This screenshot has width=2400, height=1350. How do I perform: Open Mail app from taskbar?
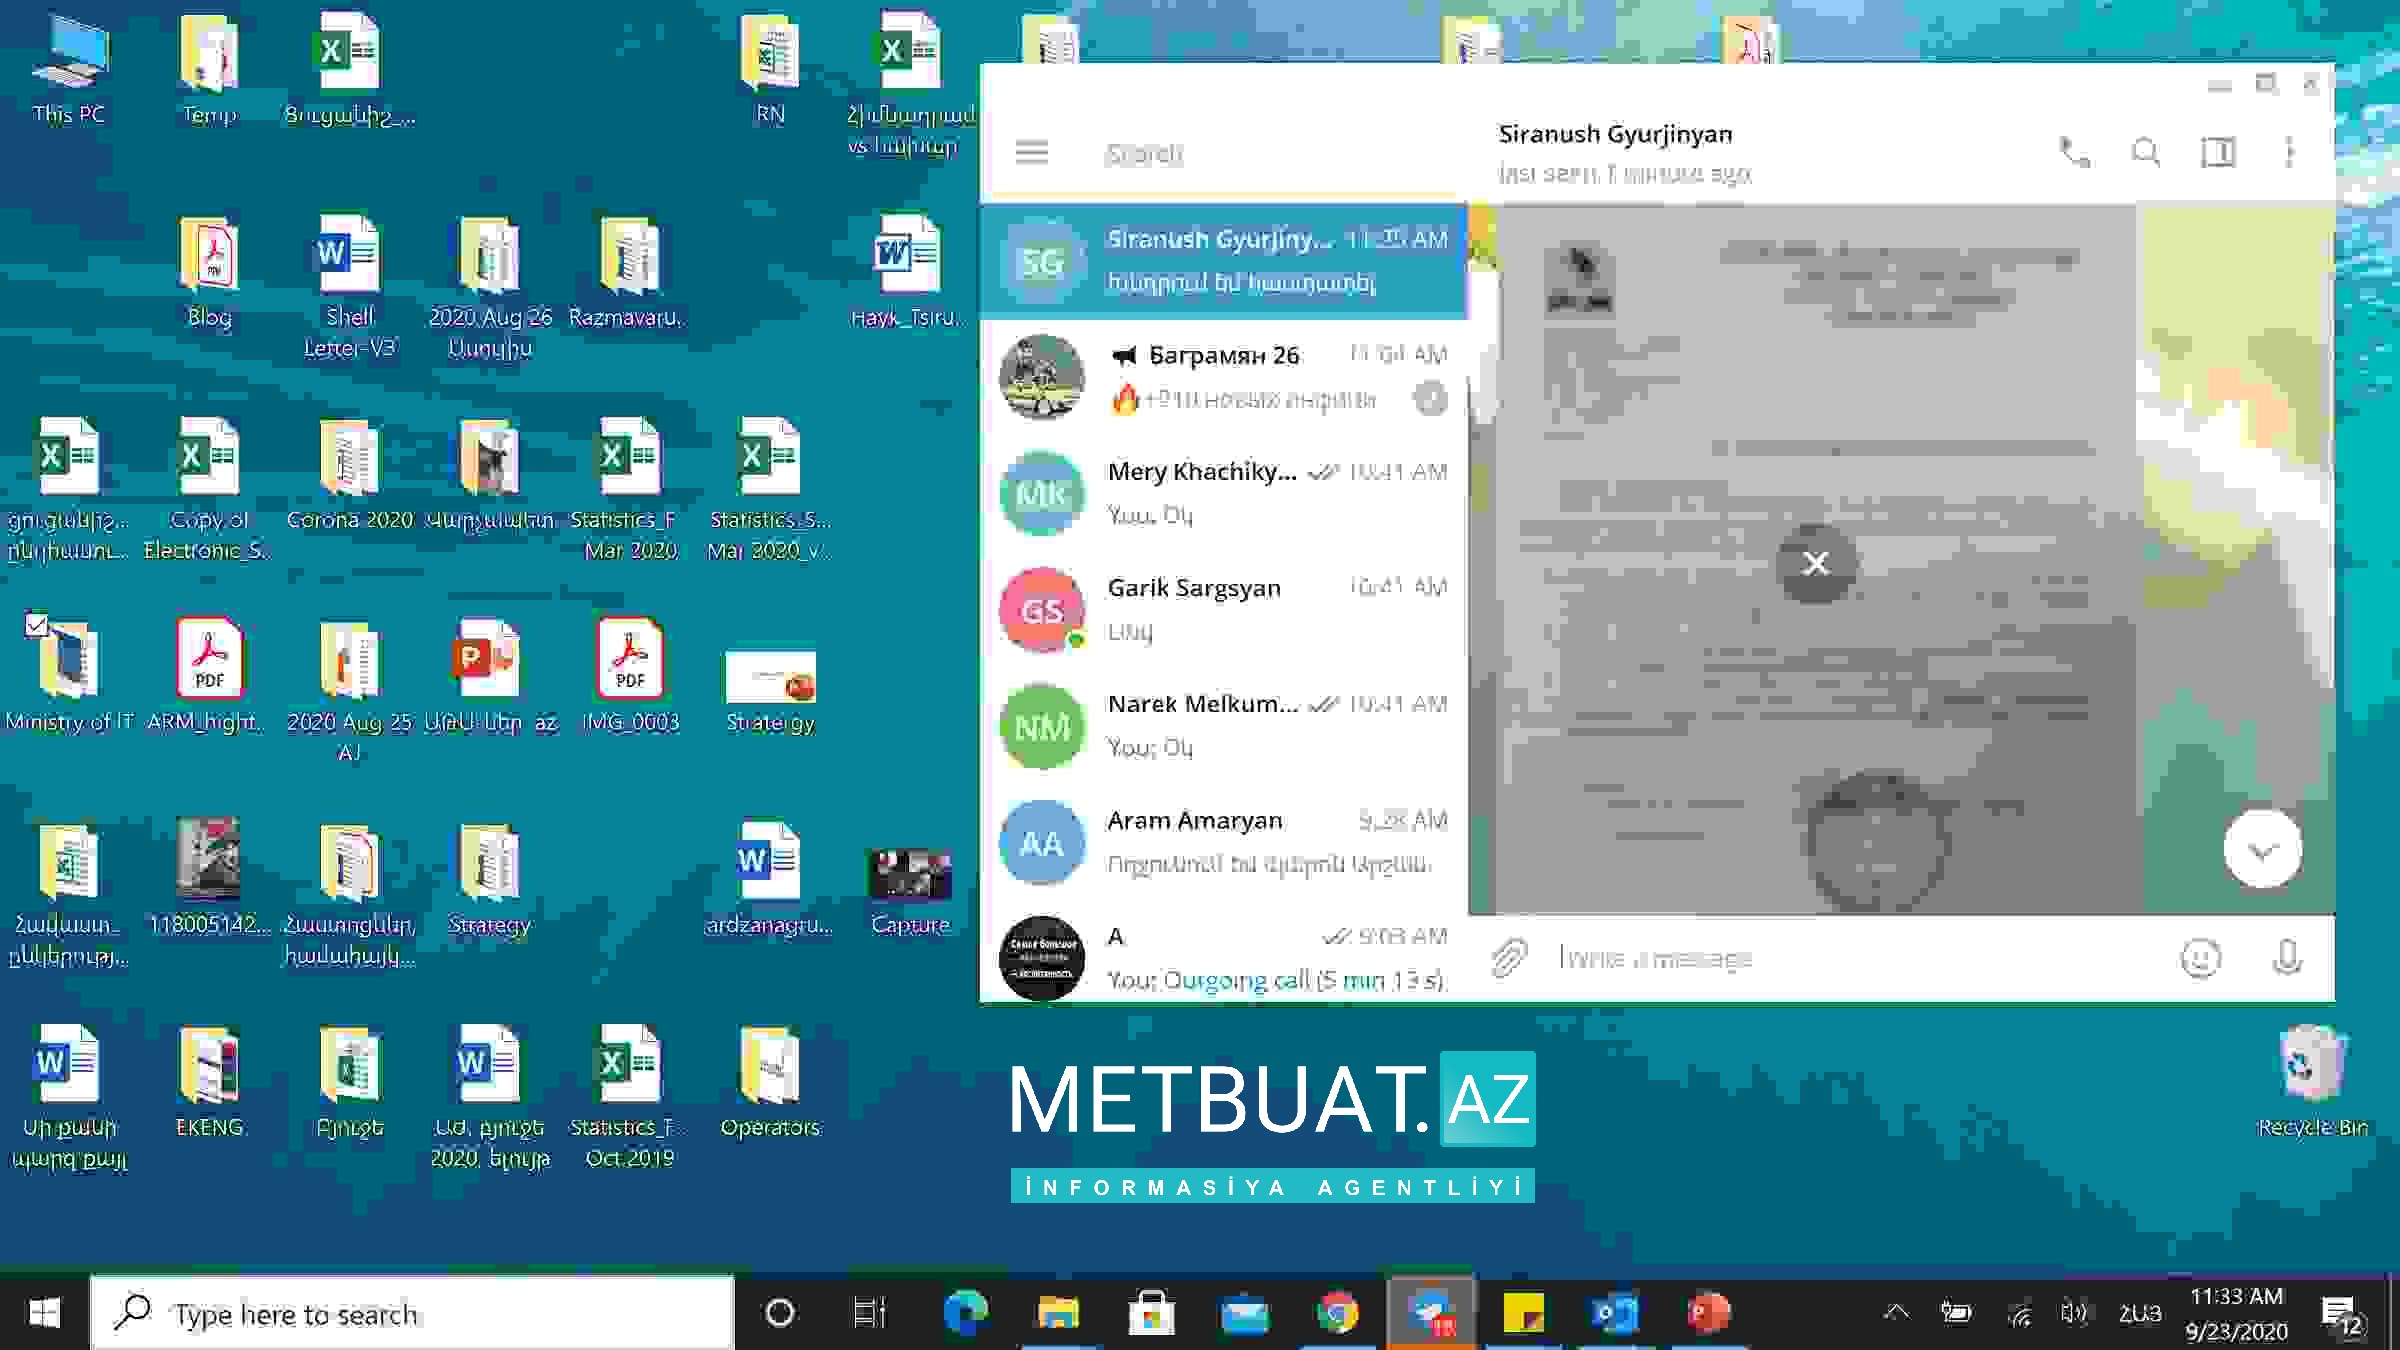coord(1244,1313)
